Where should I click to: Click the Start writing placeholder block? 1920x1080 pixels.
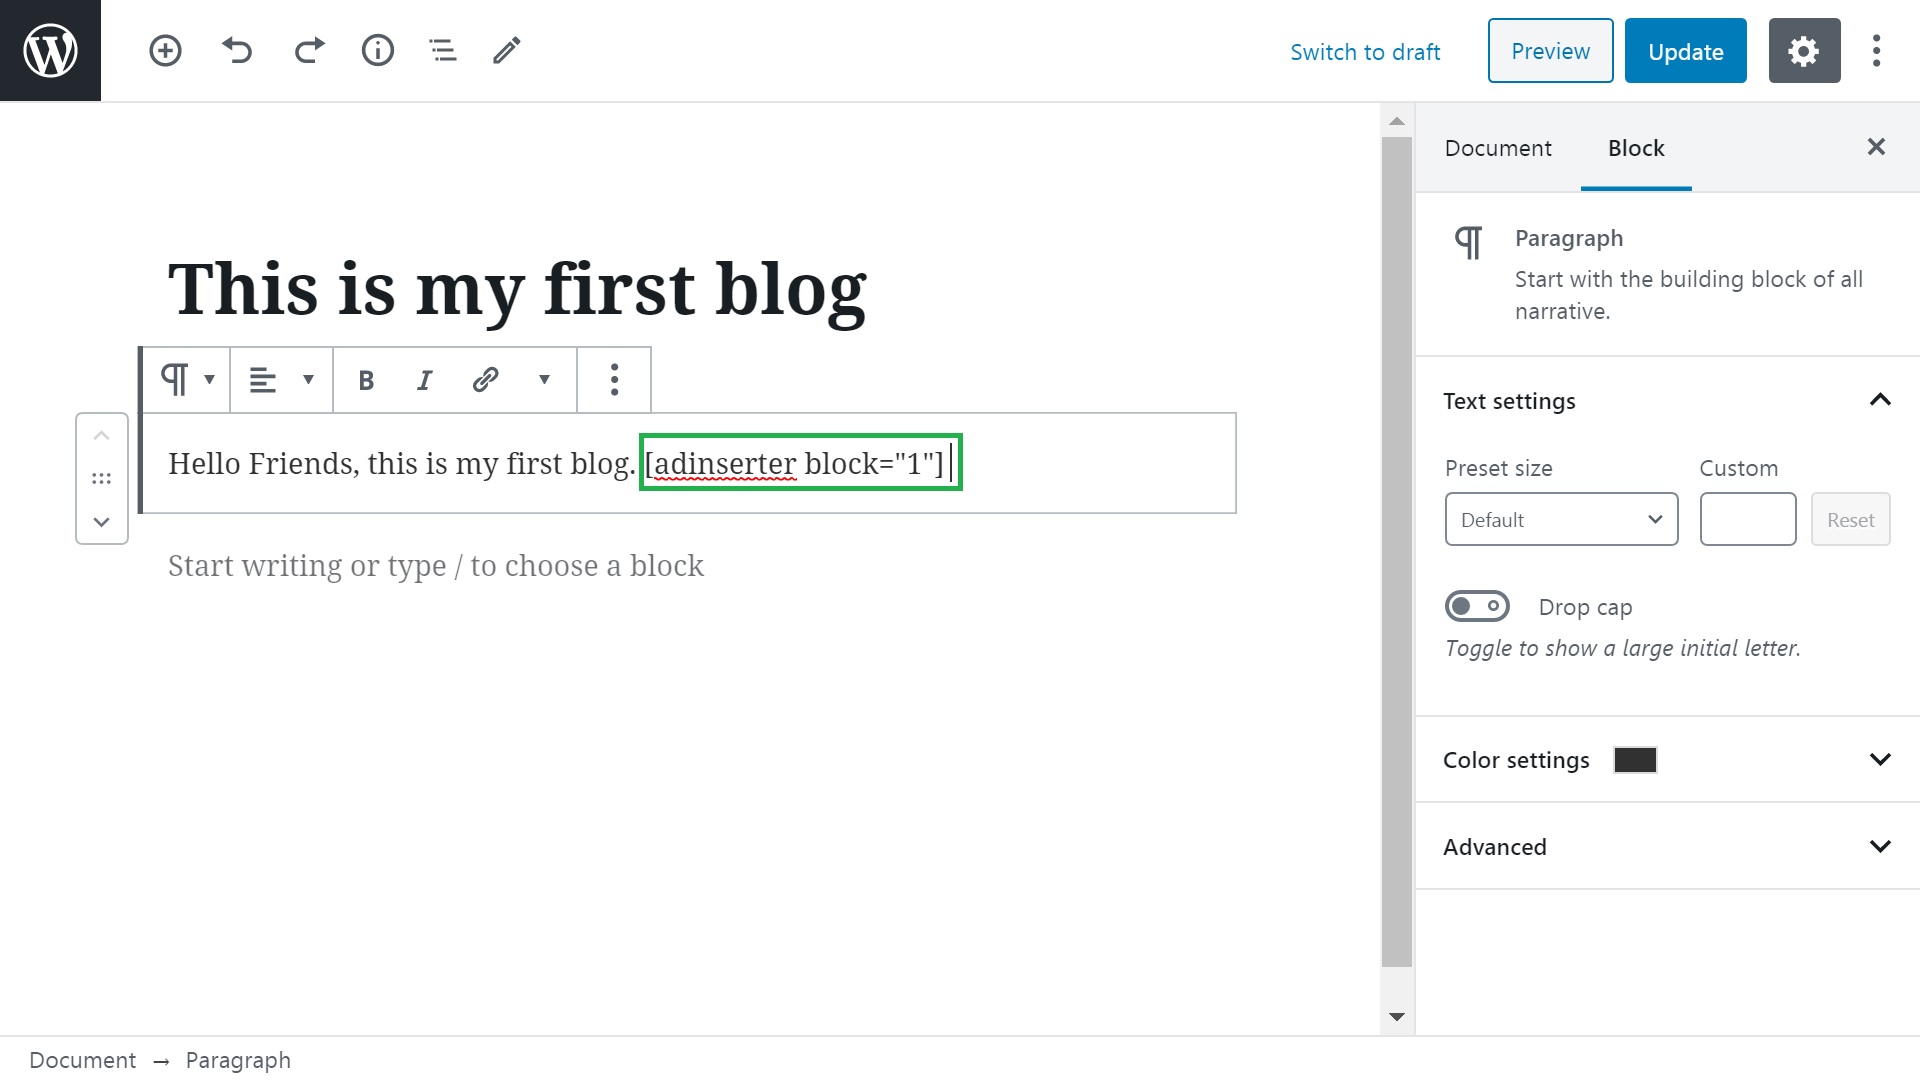pos(436,566)
